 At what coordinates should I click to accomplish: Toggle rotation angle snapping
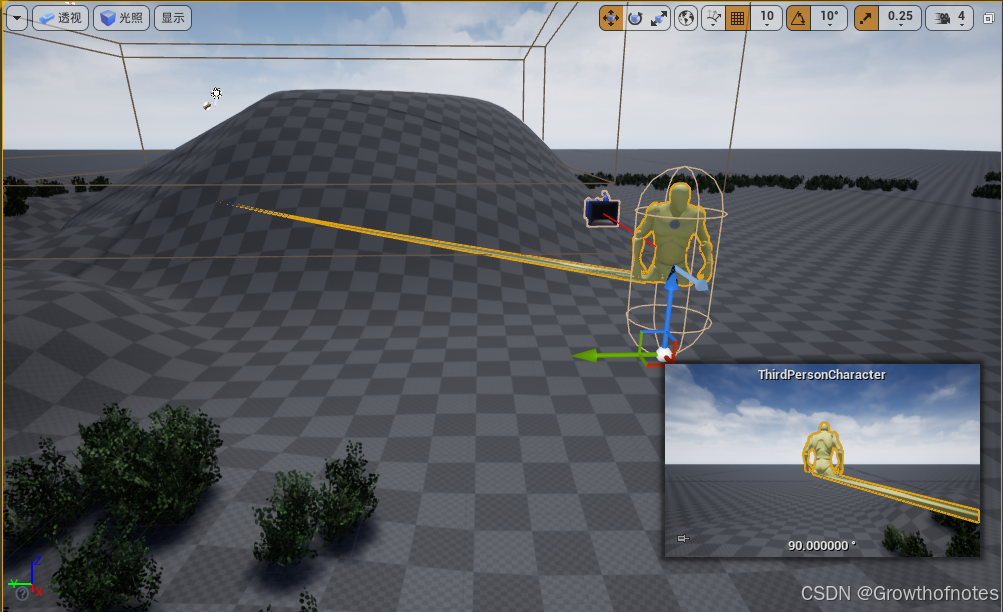[798, 18]
